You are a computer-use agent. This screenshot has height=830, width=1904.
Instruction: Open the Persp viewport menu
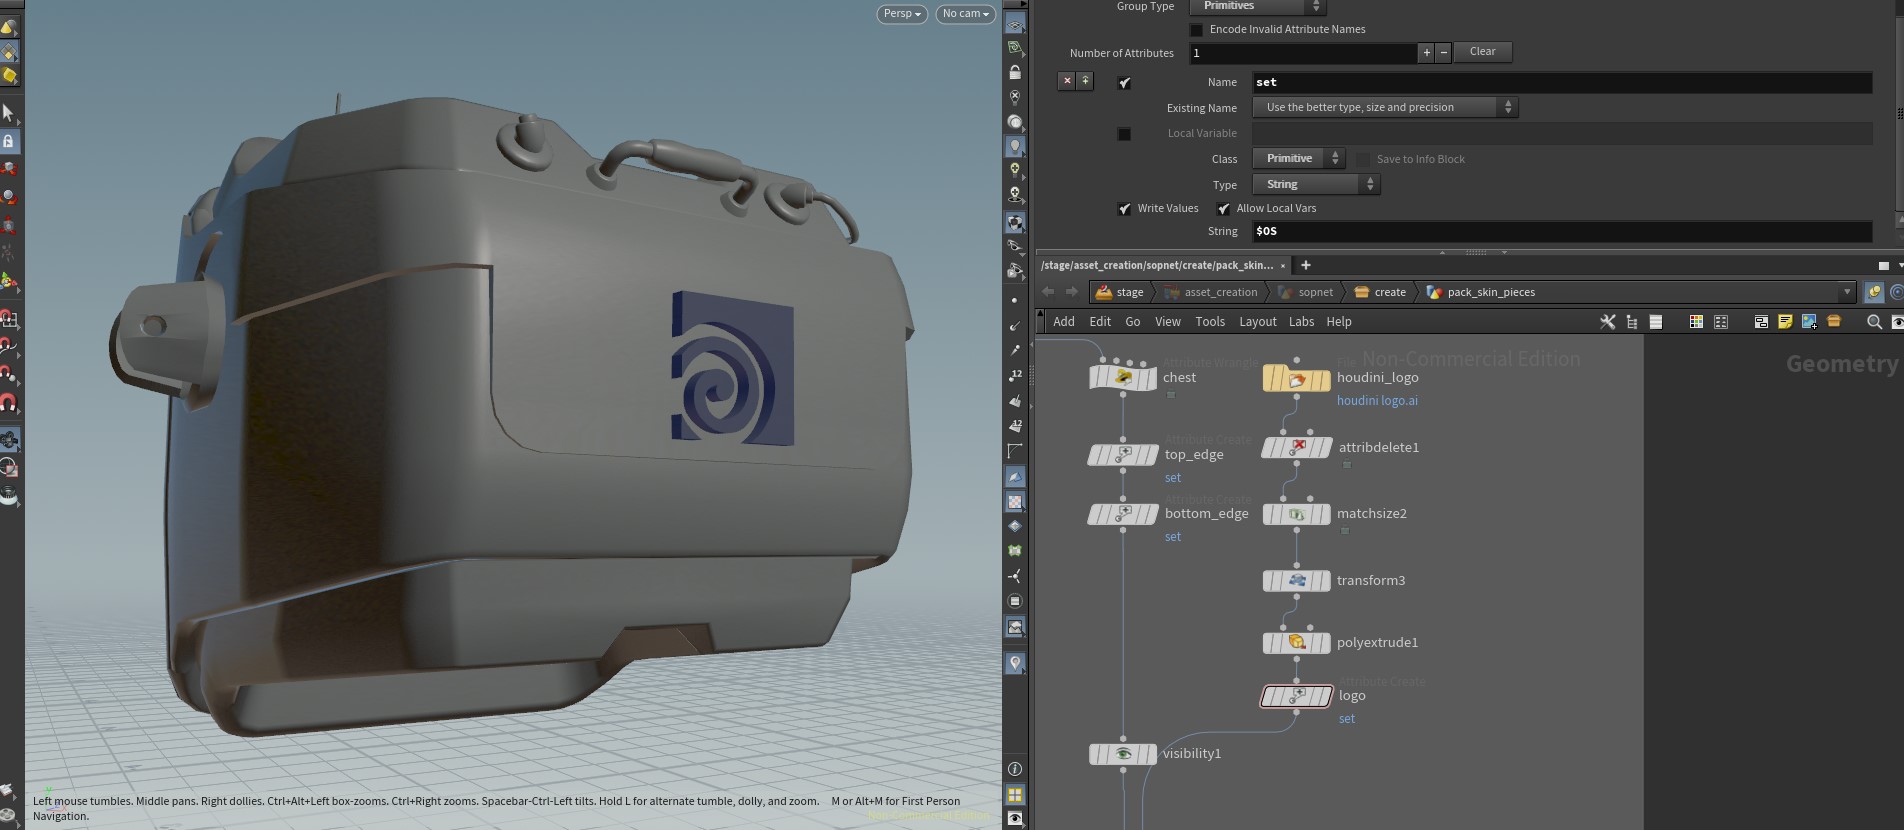(x=902, y=14)
